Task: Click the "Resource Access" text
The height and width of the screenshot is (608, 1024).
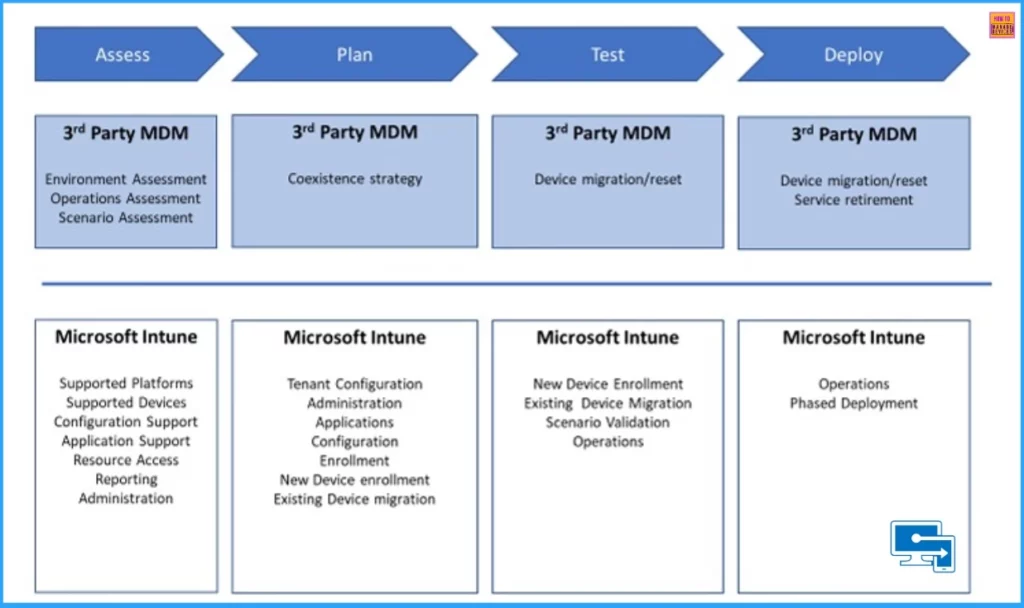Action: 126,460
